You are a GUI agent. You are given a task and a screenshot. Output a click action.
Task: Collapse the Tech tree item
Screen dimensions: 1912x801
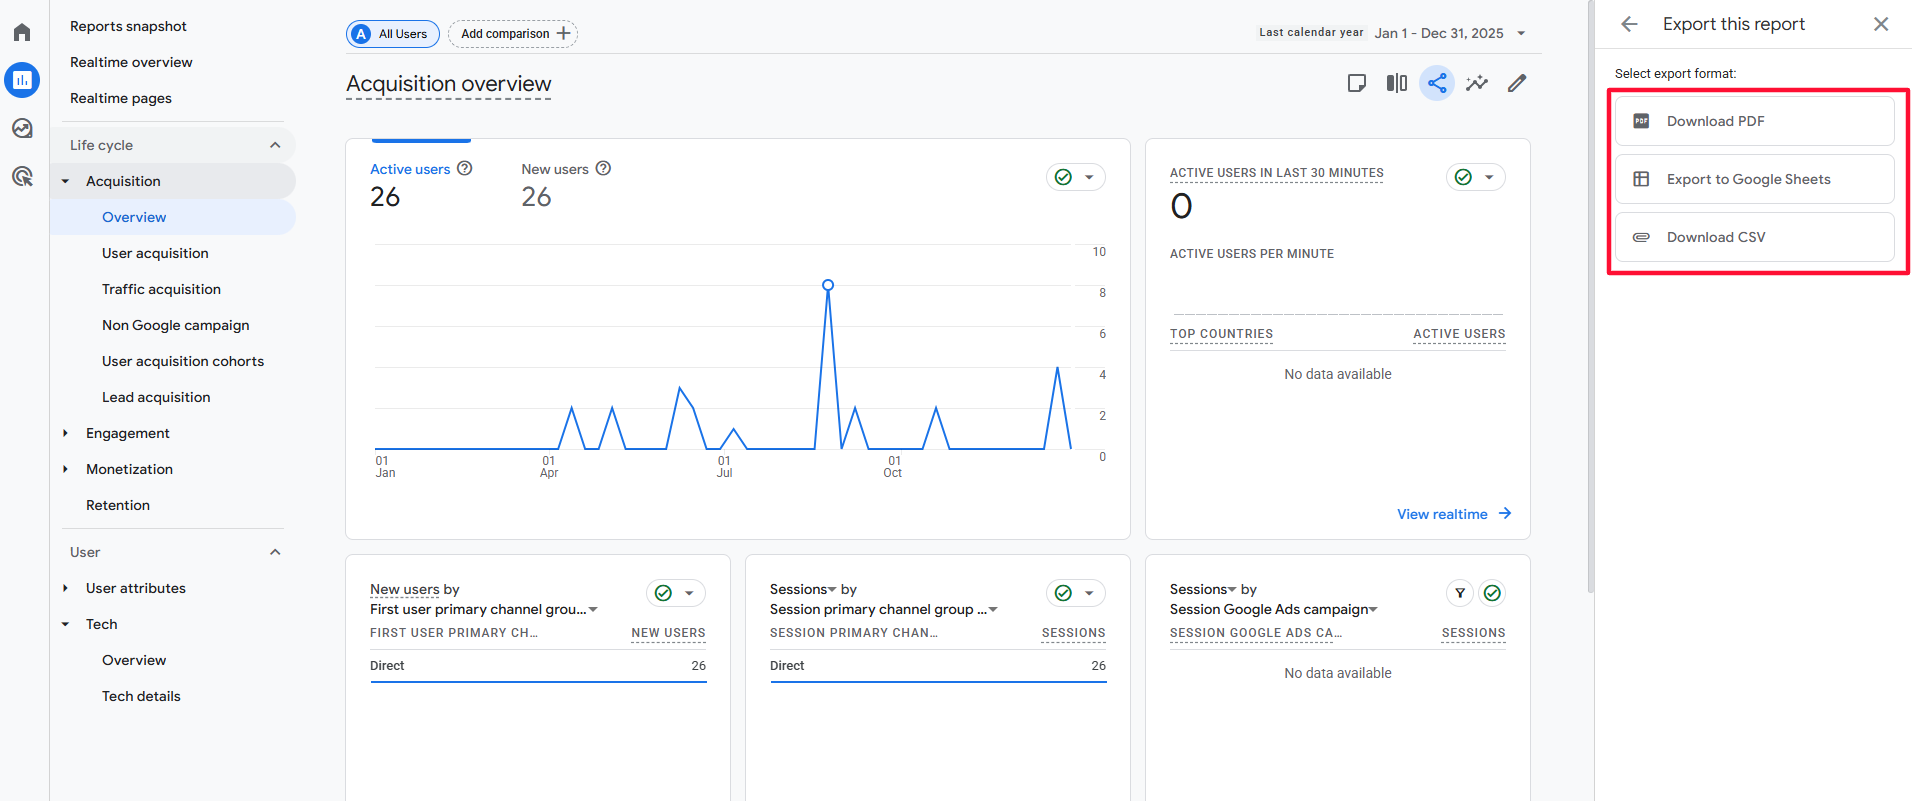click(x=66, y=624)
